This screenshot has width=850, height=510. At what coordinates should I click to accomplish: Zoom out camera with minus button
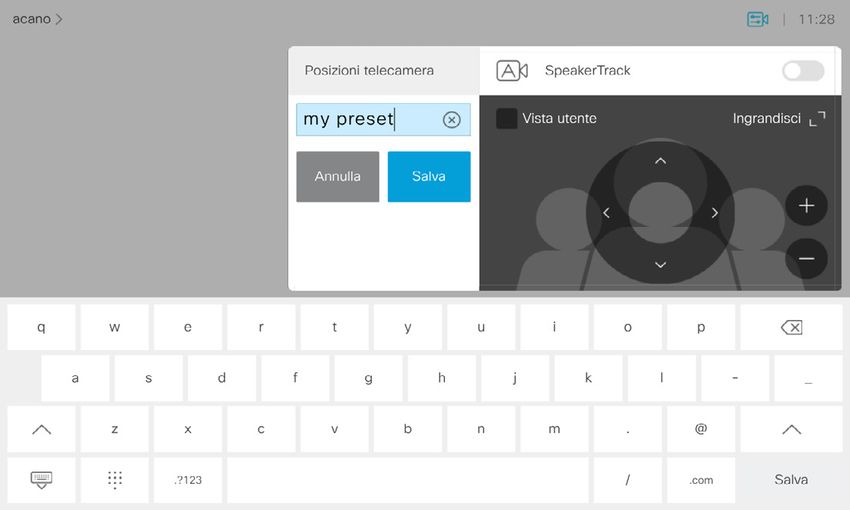(806, 259)
